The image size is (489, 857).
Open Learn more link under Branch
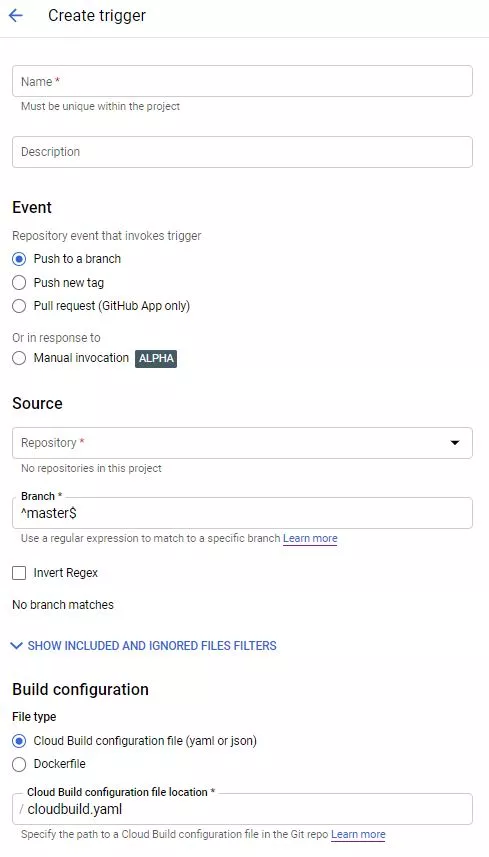coord(310,538)
